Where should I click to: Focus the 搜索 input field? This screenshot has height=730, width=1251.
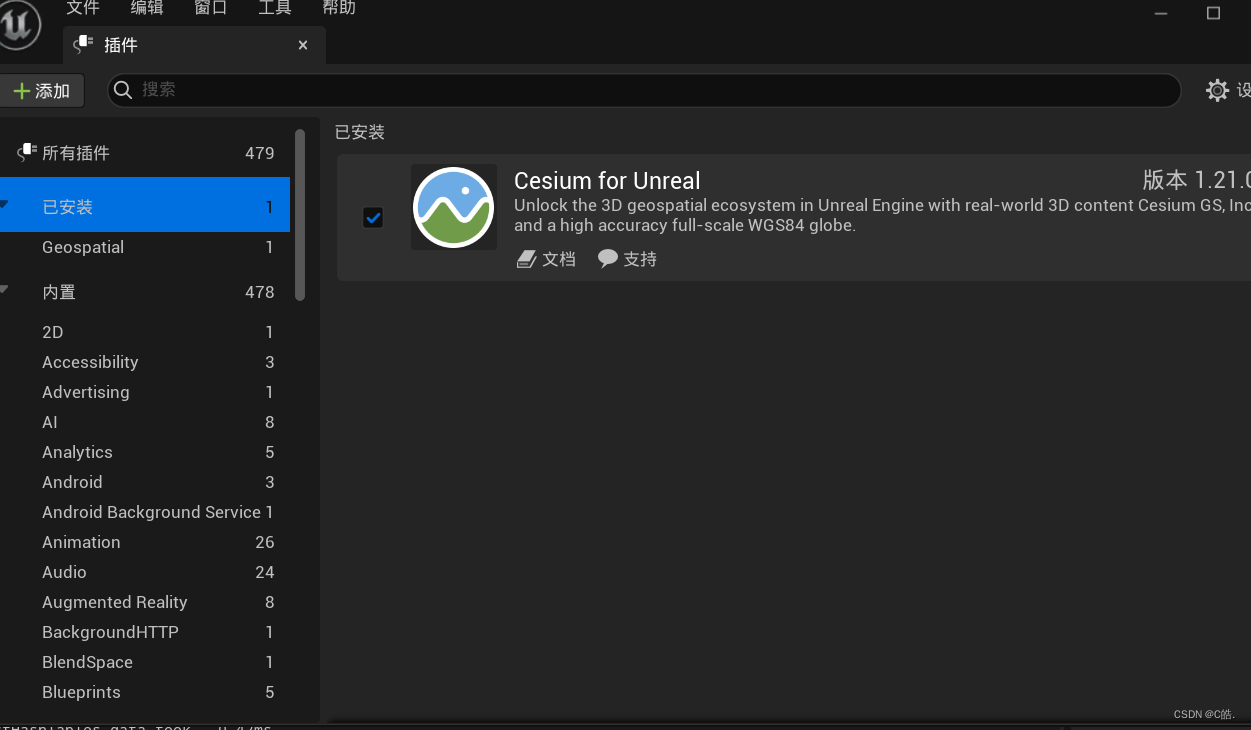[644, 90]
